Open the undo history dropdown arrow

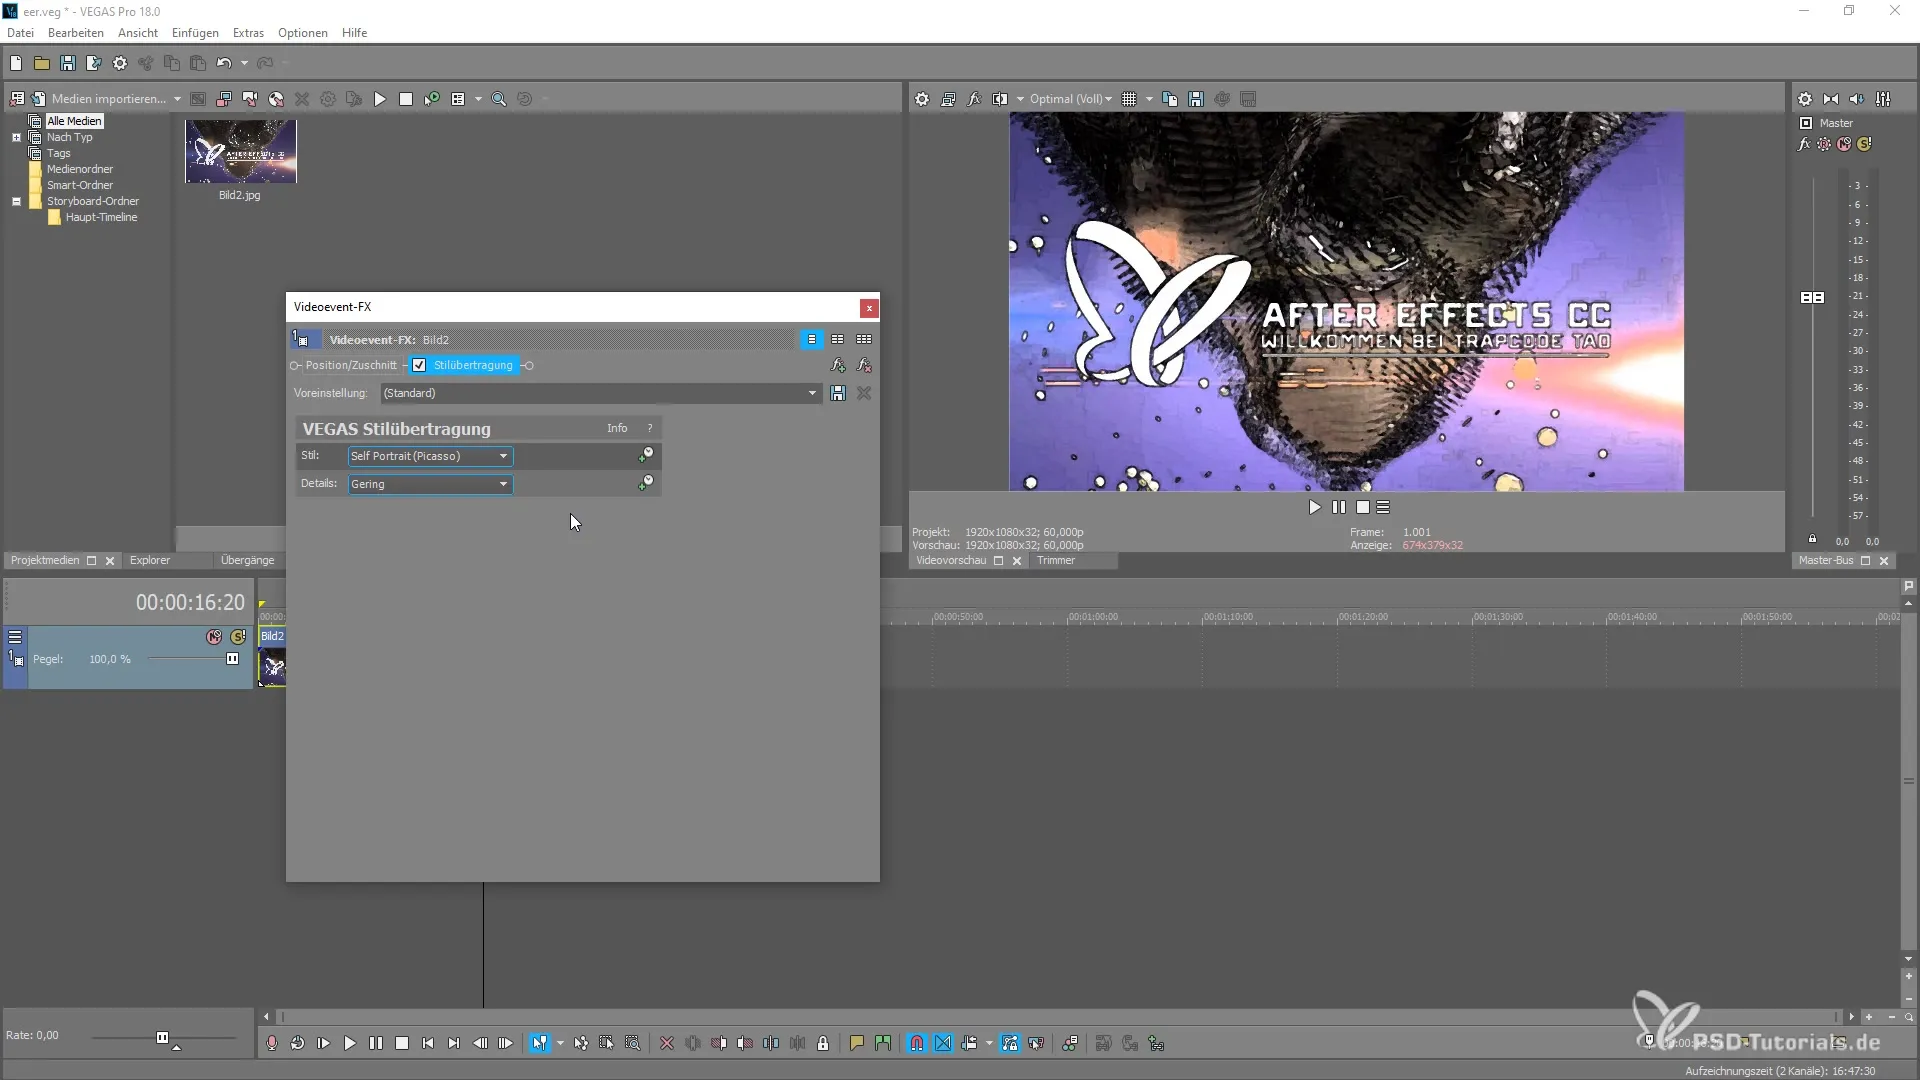tap(244, 63)
